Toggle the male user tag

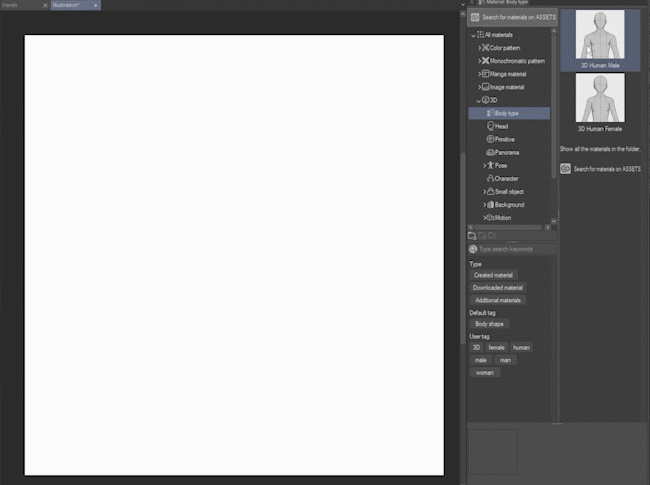tap(481, 360)
